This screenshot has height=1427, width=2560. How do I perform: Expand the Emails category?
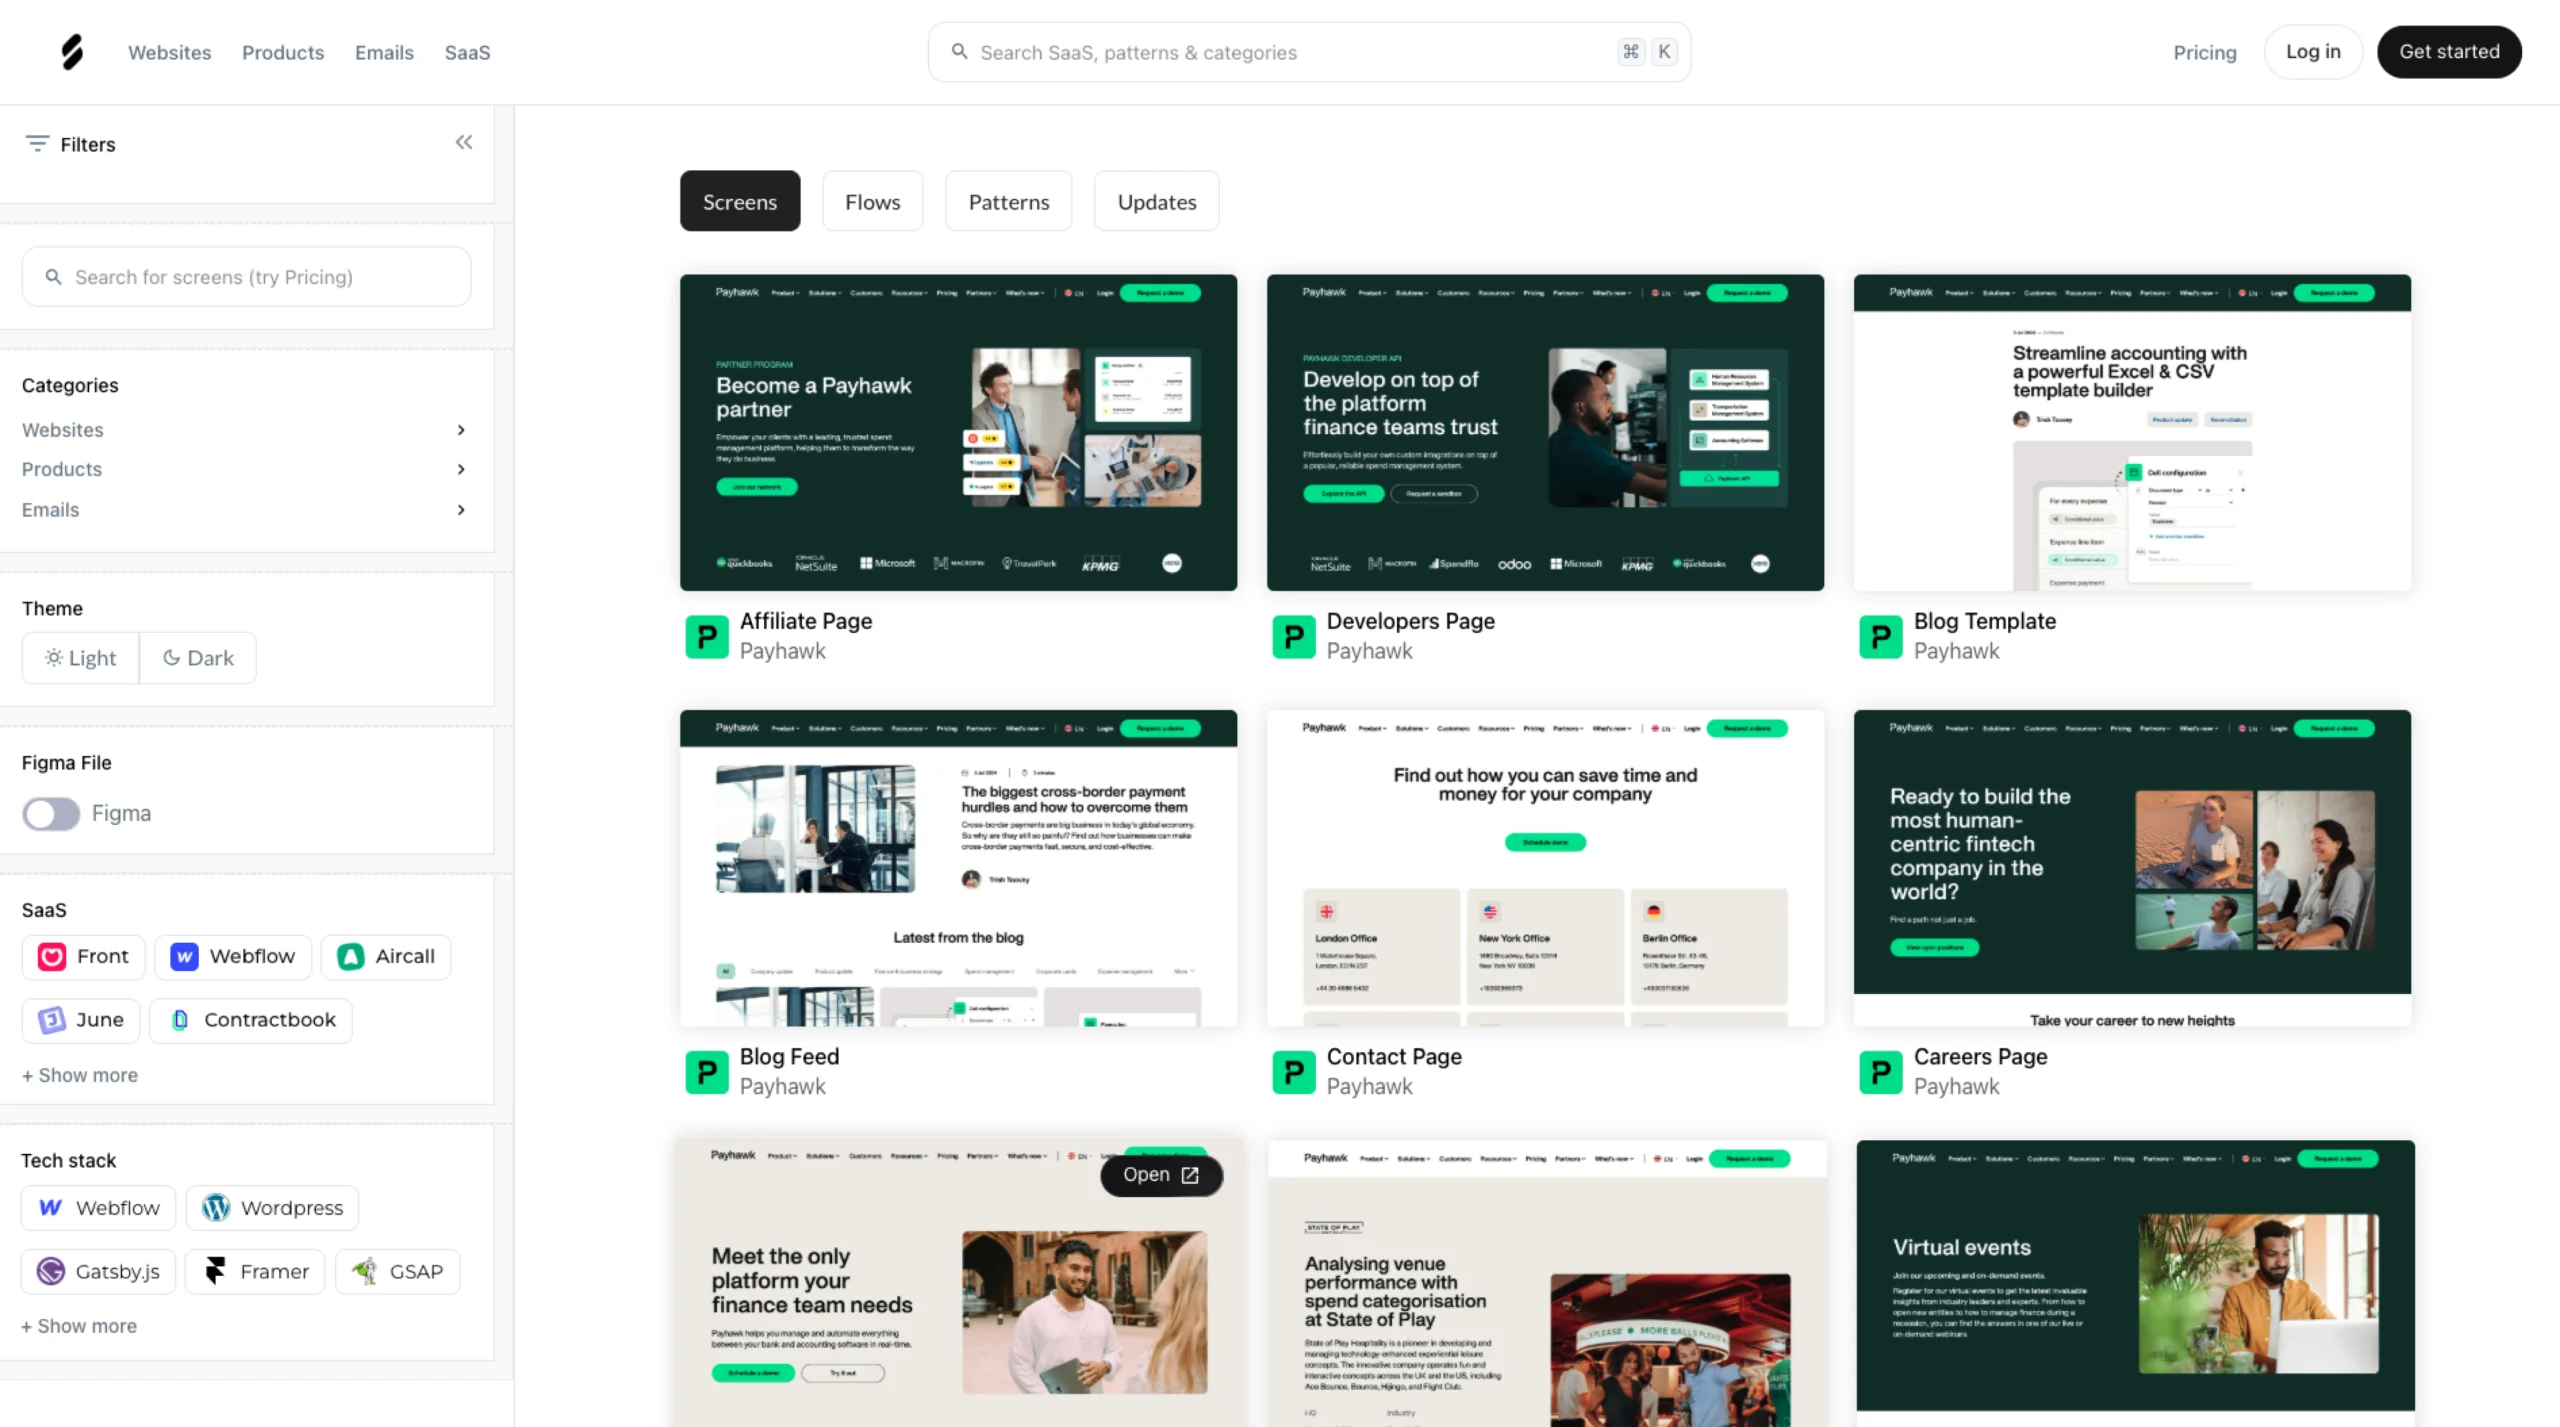pyautogui.click(x=245, y=510)
